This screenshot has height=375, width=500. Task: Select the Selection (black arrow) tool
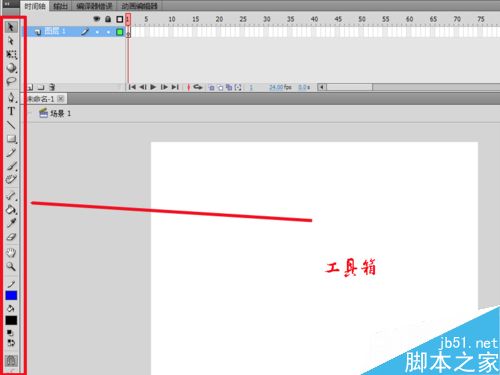11,27
